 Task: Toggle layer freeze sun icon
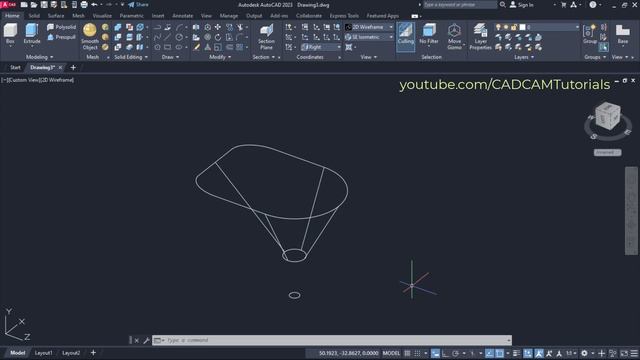click(x=506, y=27)
